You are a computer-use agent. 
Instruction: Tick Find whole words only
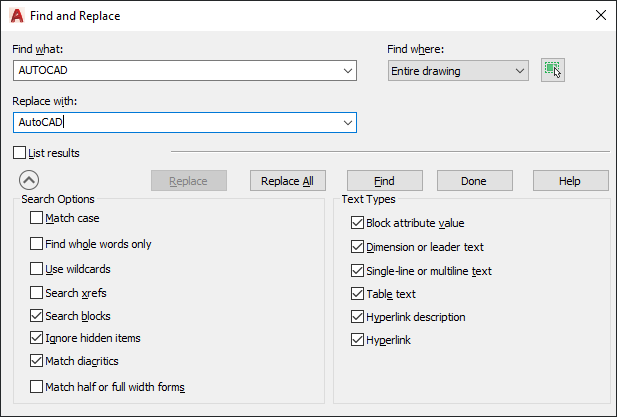(37, 243)
